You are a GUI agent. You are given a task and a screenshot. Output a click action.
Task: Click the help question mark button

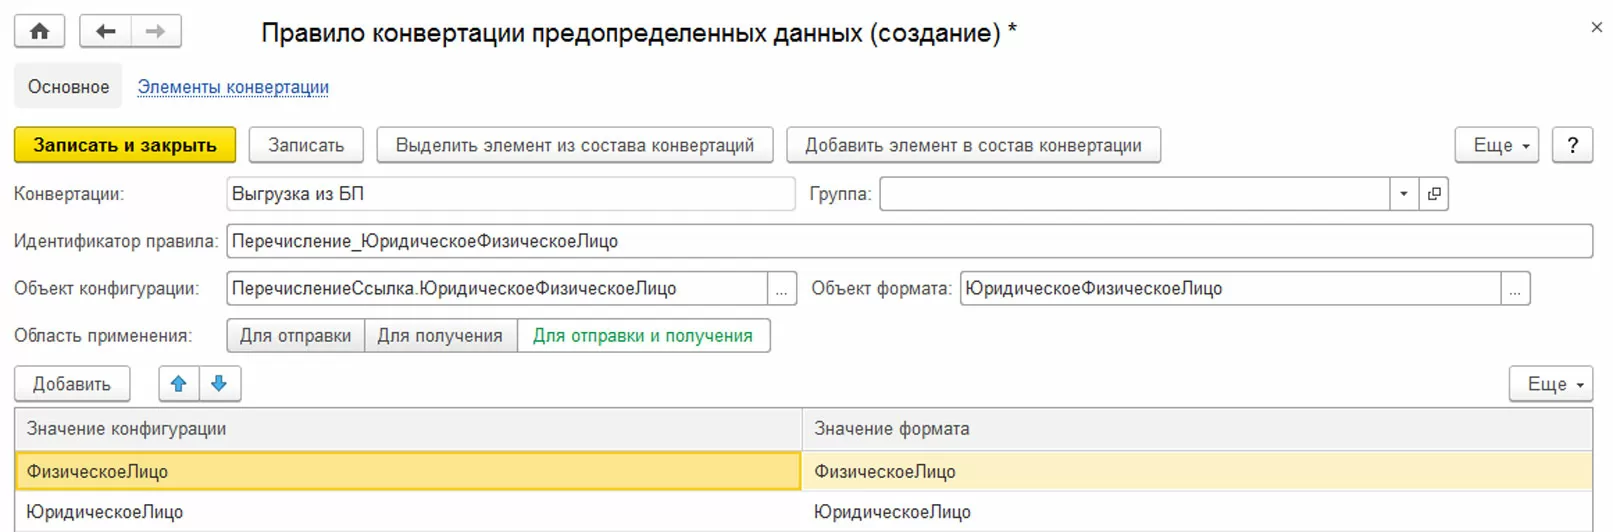(1572, 145)
